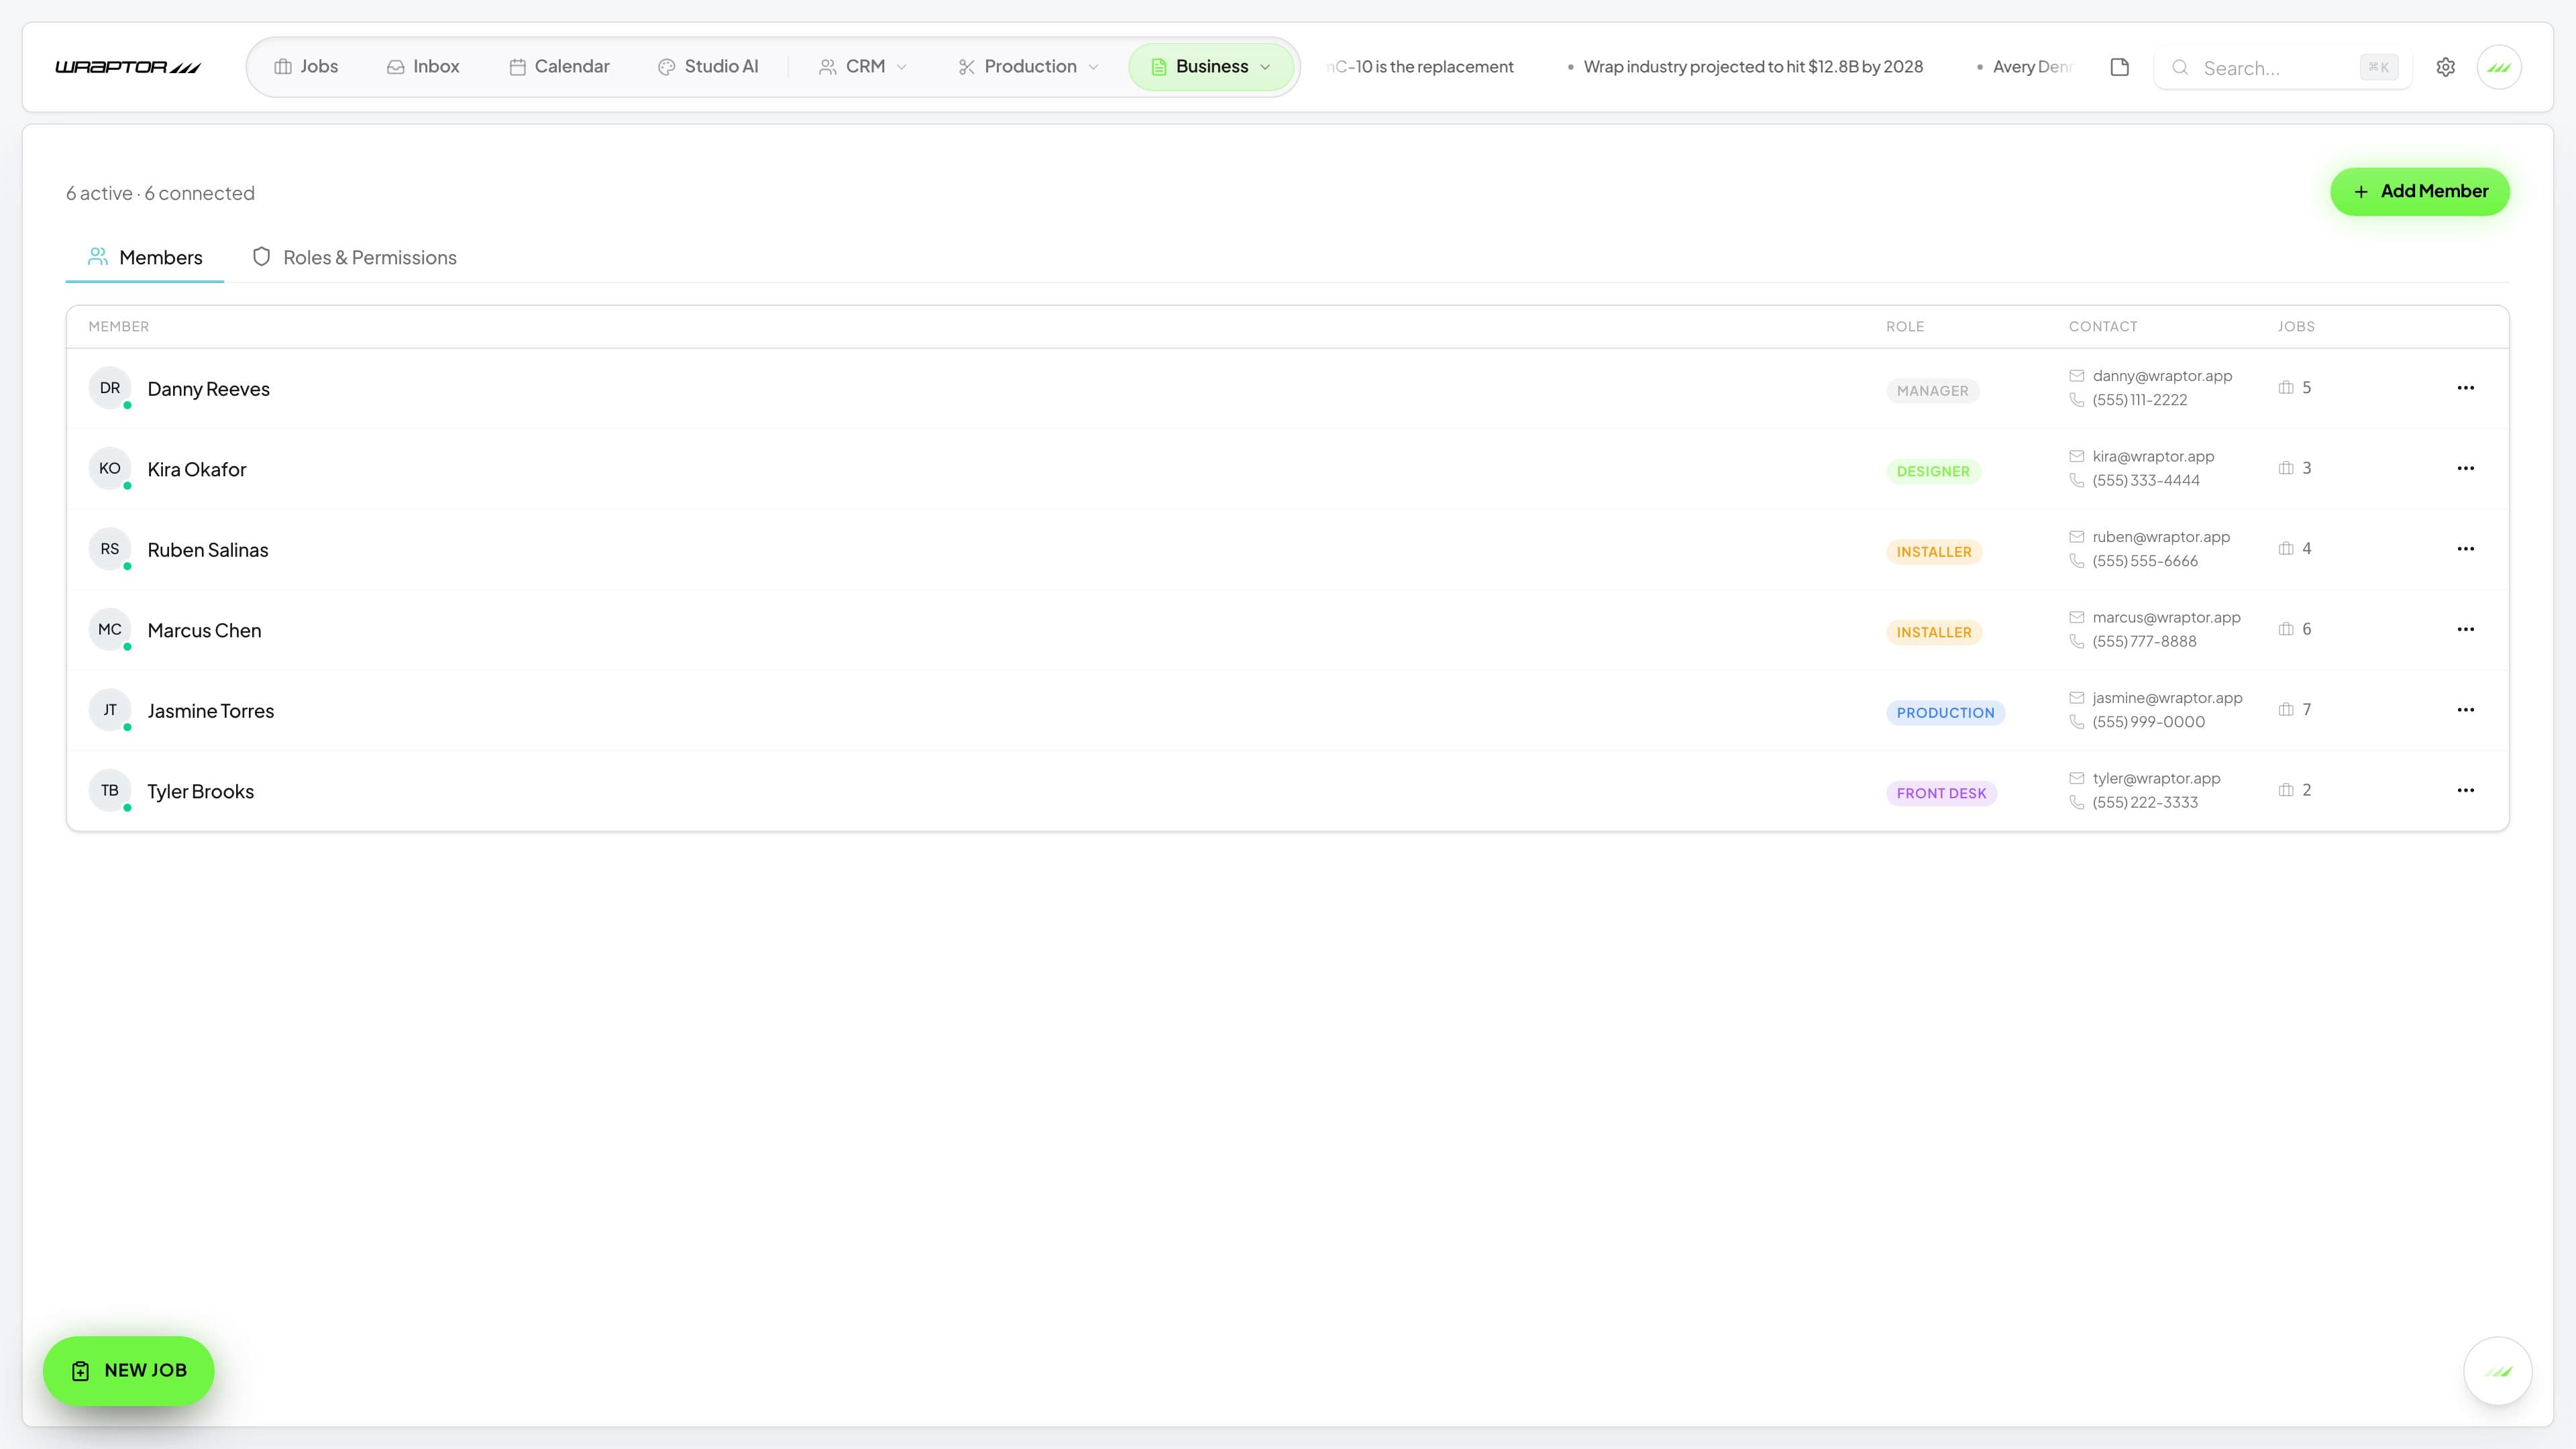Click the MC avatar for Marcus Chen

click(x=110, y=629)
